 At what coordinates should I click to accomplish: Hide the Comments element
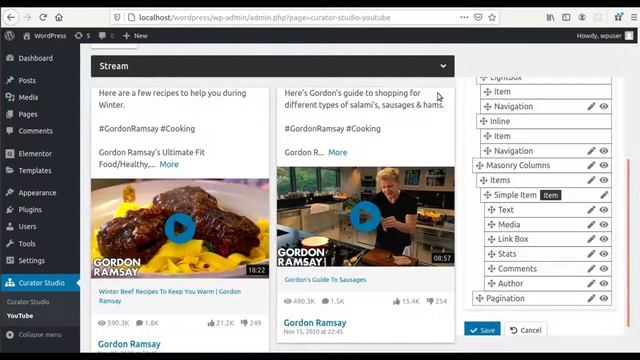(x=604, y=269)
